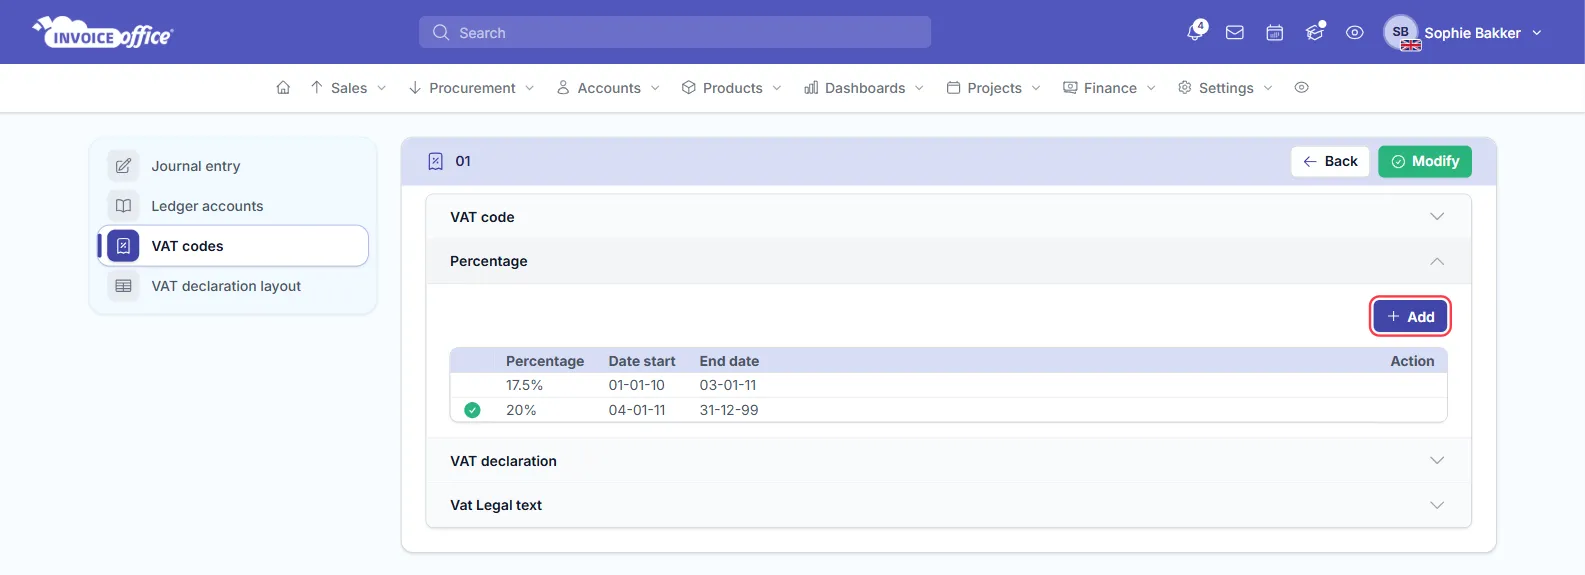Click the Date start column header

click(642, 361)
